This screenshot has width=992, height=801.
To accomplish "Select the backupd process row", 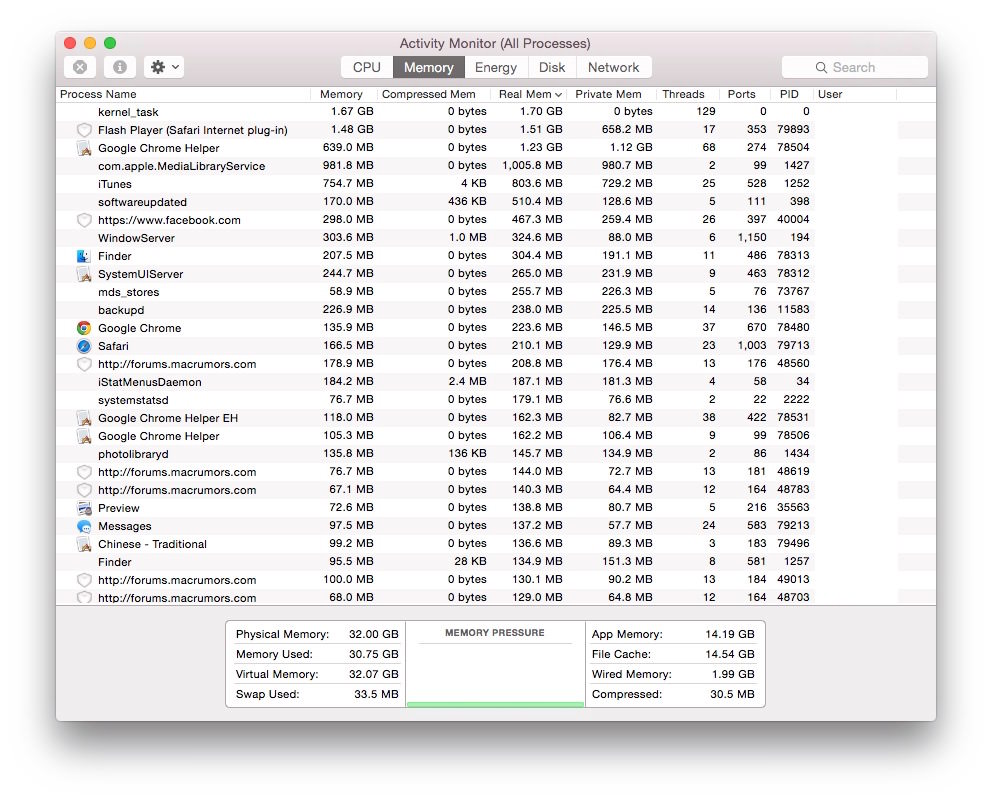I will coord(496,310).
